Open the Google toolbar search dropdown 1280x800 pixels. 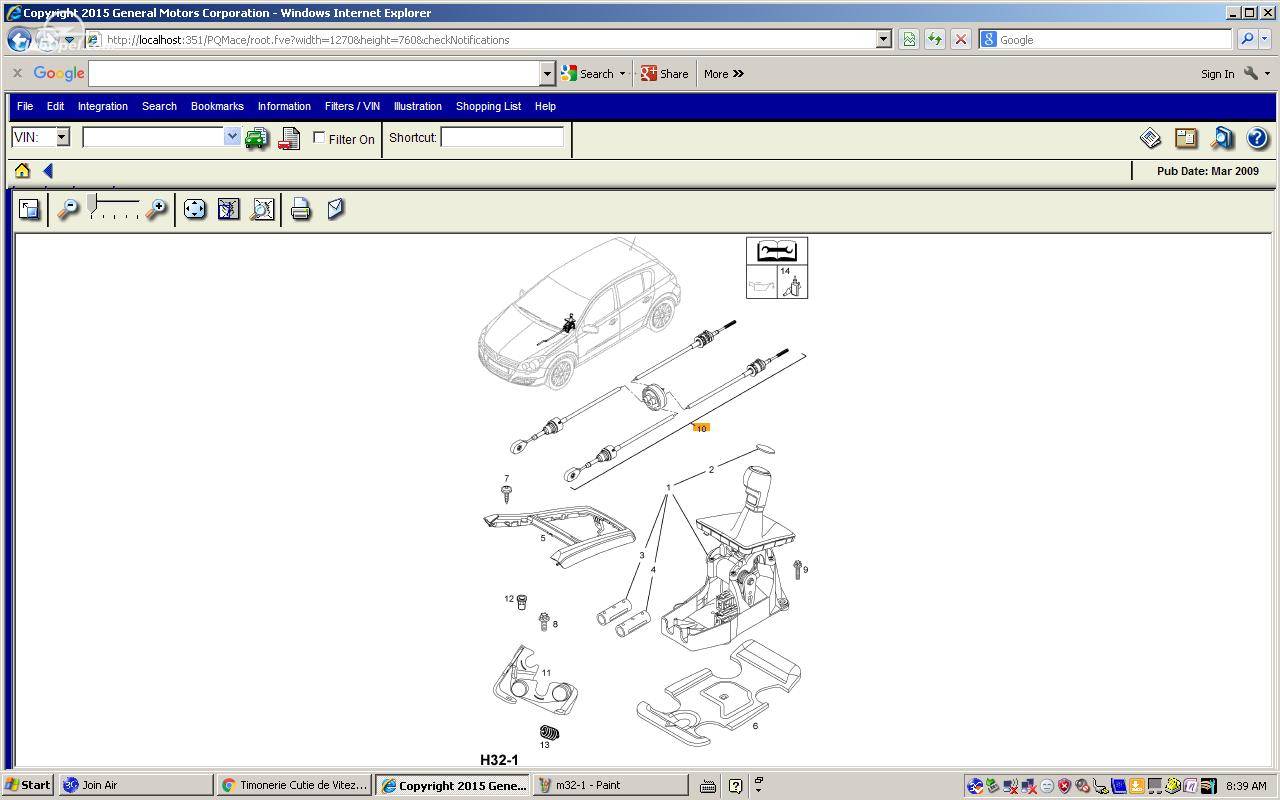(x=547, y=73)
